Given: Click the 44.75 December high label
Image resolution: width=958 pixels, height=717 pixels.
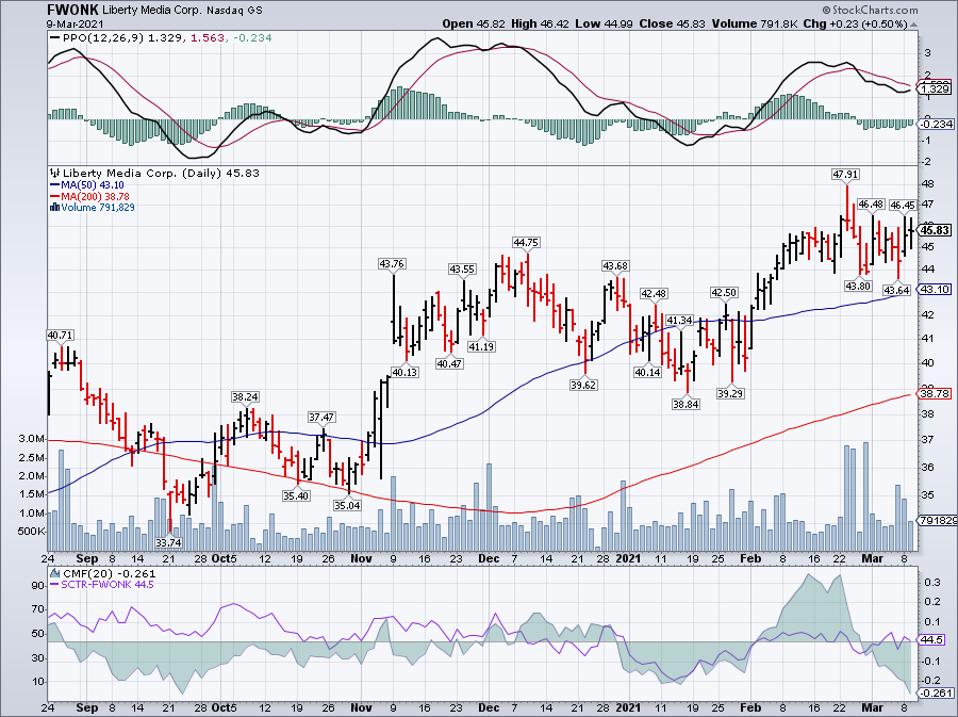Looking at the screenshot, I should (x=525, y=242).
